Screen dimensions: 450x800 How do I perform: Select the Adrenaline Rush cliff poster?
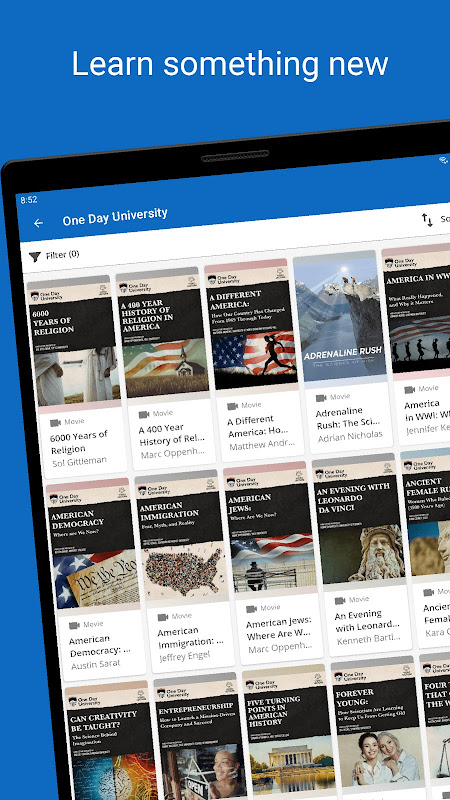click(x=340, y=317)
